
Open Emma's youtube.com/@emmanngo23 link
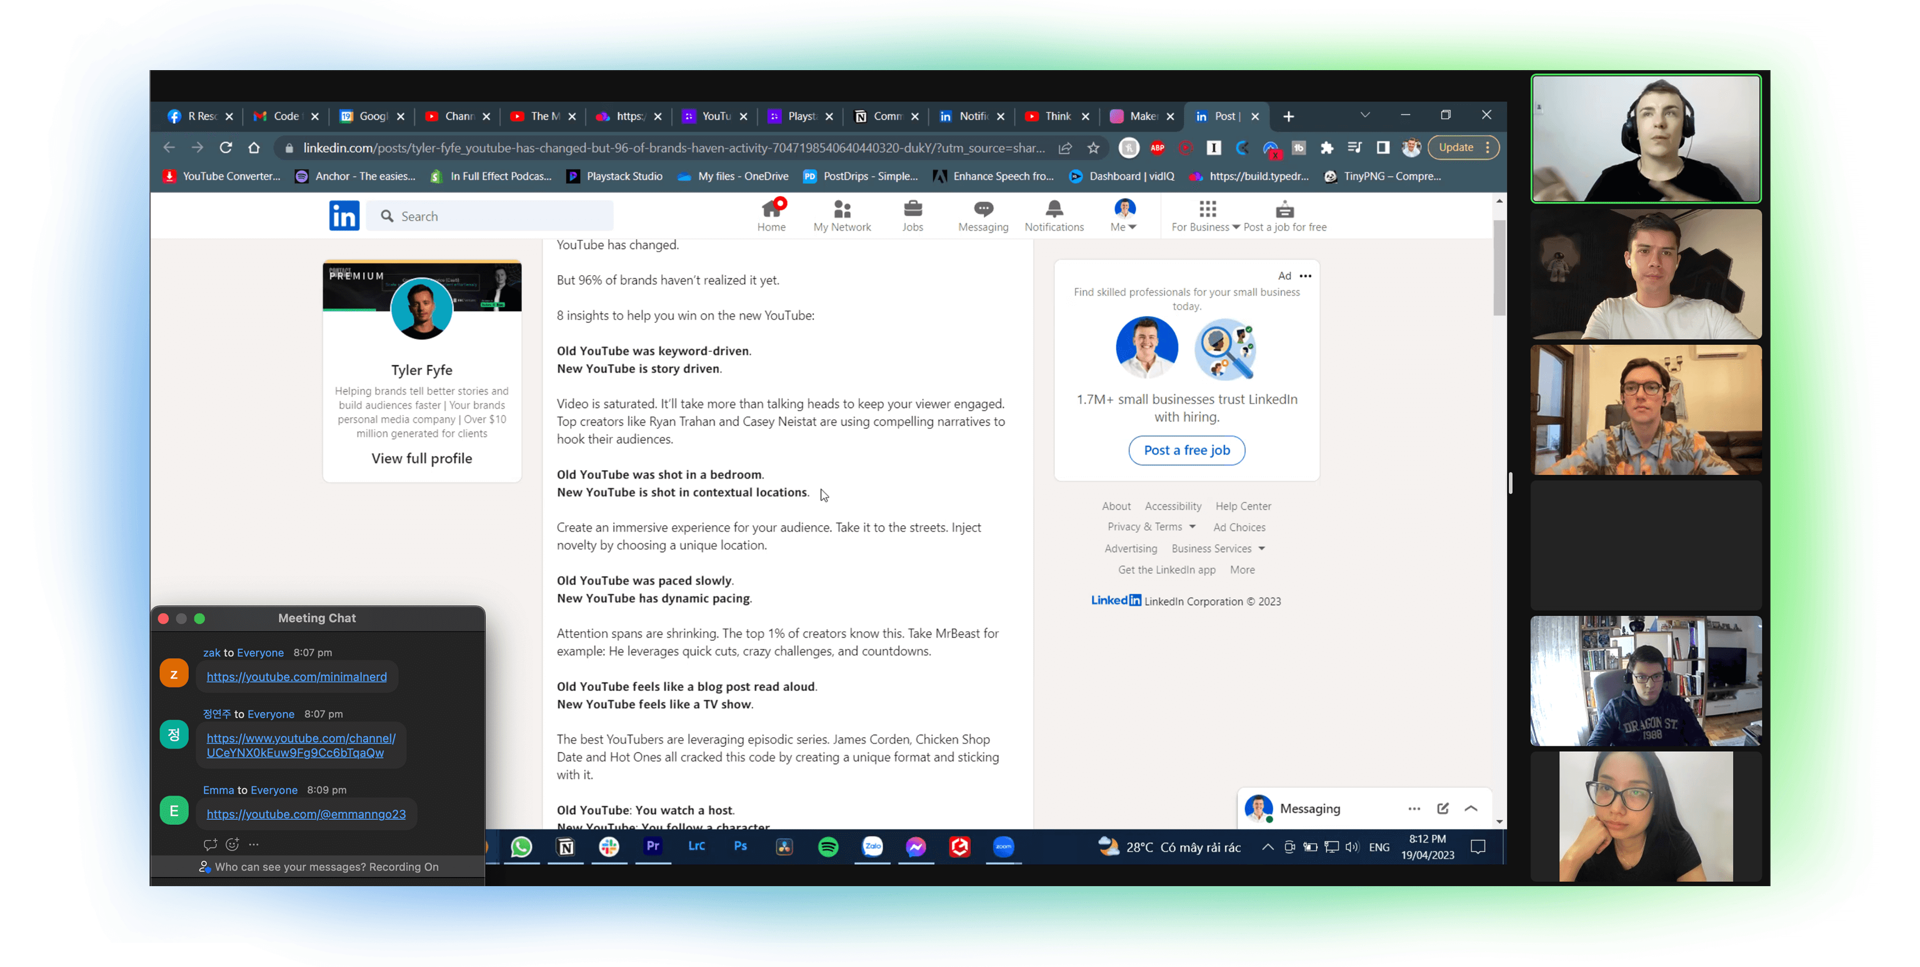[306, 814]
